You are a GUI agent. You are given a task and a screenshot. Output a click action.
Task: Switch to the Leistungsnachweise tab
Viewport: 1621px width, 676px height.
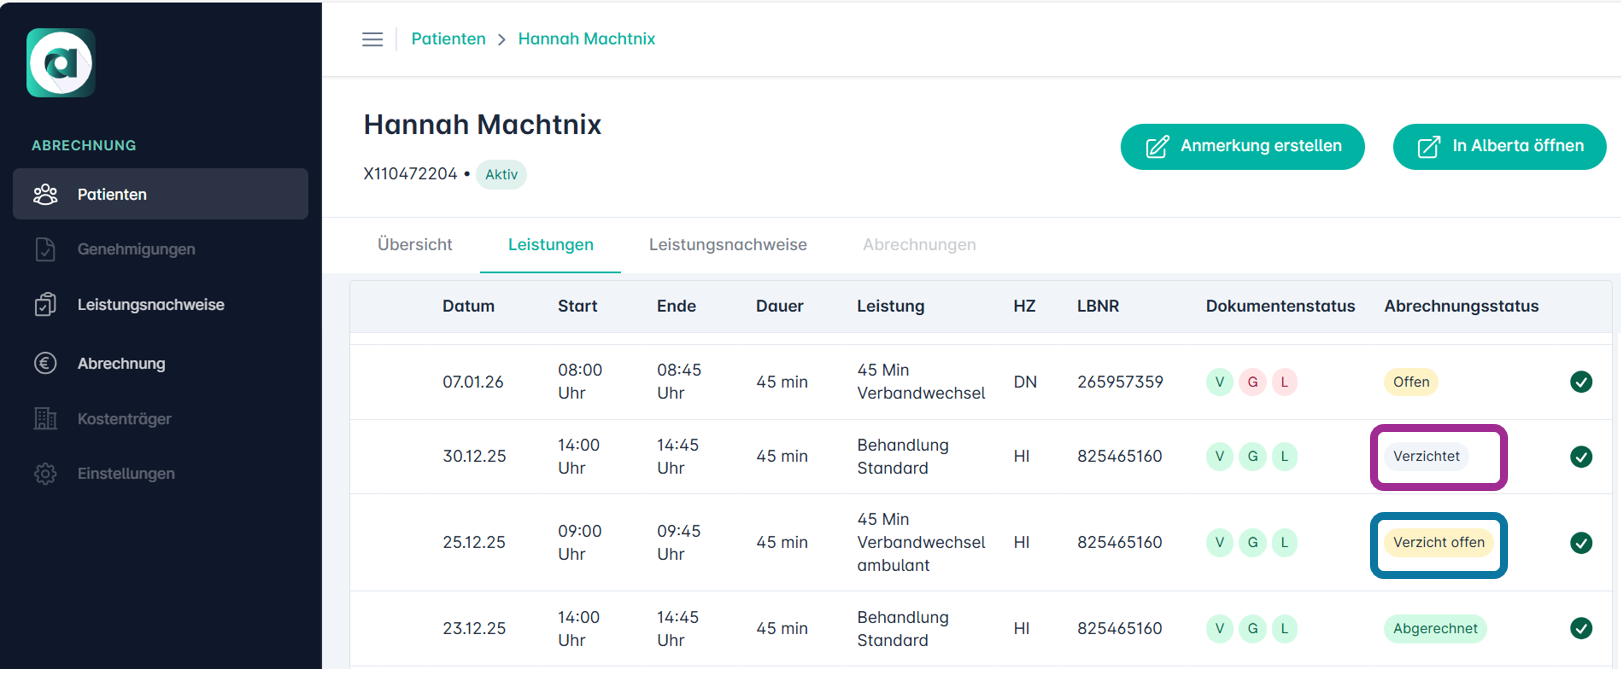[x=727, y=245]
